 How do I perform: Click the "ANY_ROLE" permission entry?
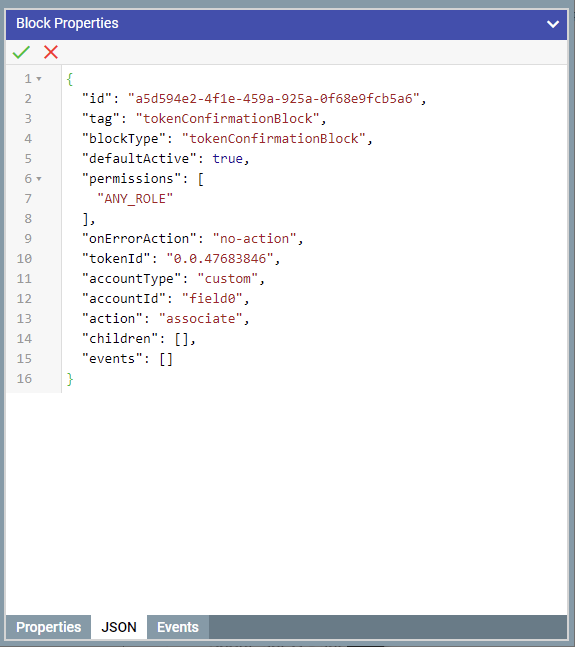coord(135,199)
